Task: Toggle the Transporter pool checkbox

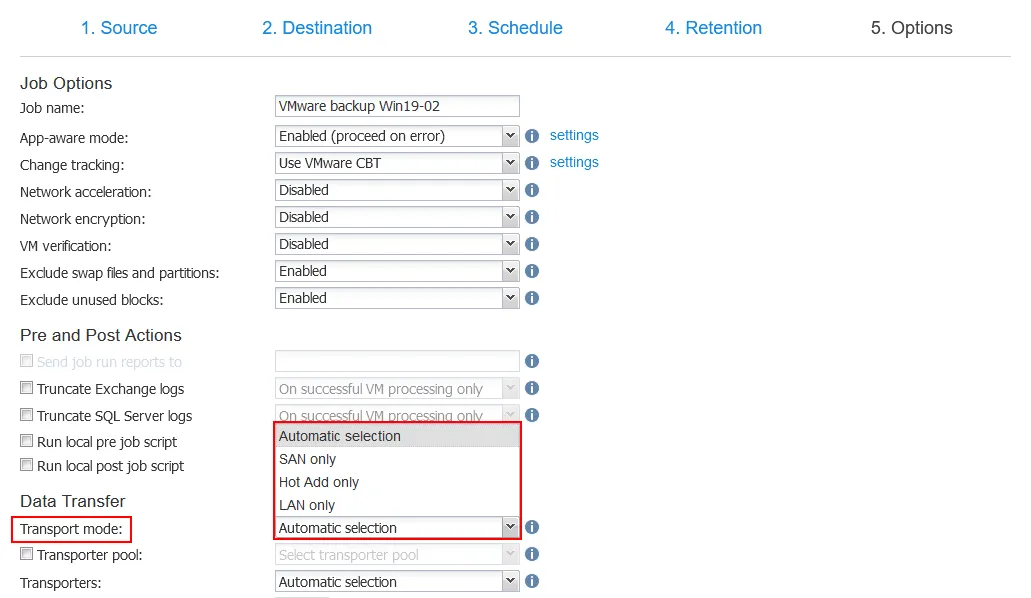Action: [x=27, y=555]
